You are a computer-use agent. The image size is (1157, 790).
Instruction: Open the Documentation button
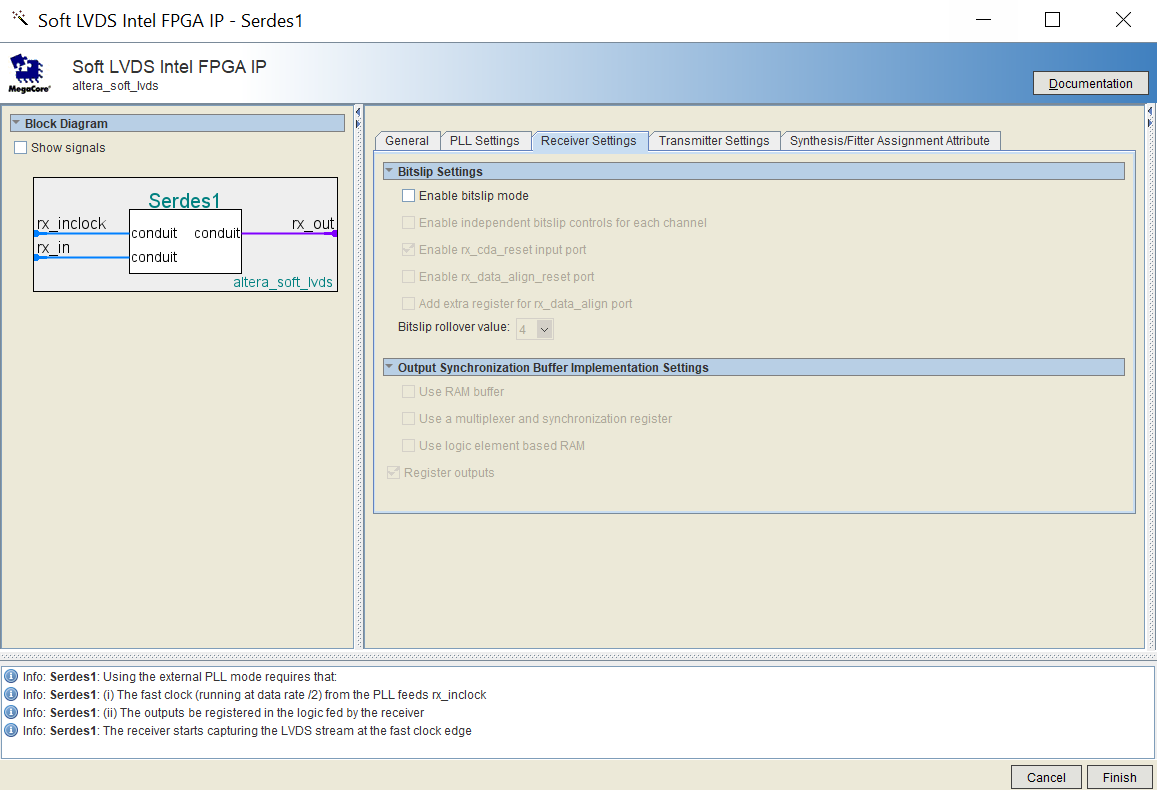pyautogui.click(x=1091, y=83)
